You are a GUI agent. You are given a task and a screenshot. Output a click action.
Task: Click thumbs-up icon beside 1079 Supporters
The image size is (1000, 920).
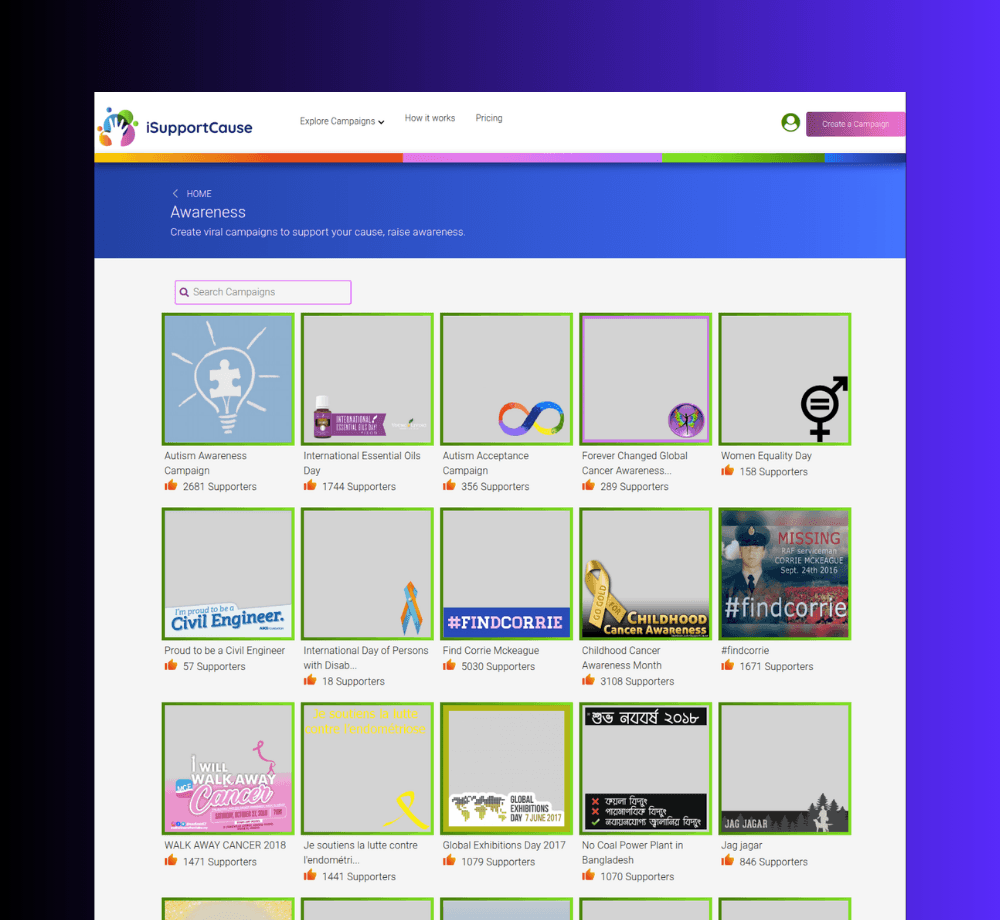point(449,861)
